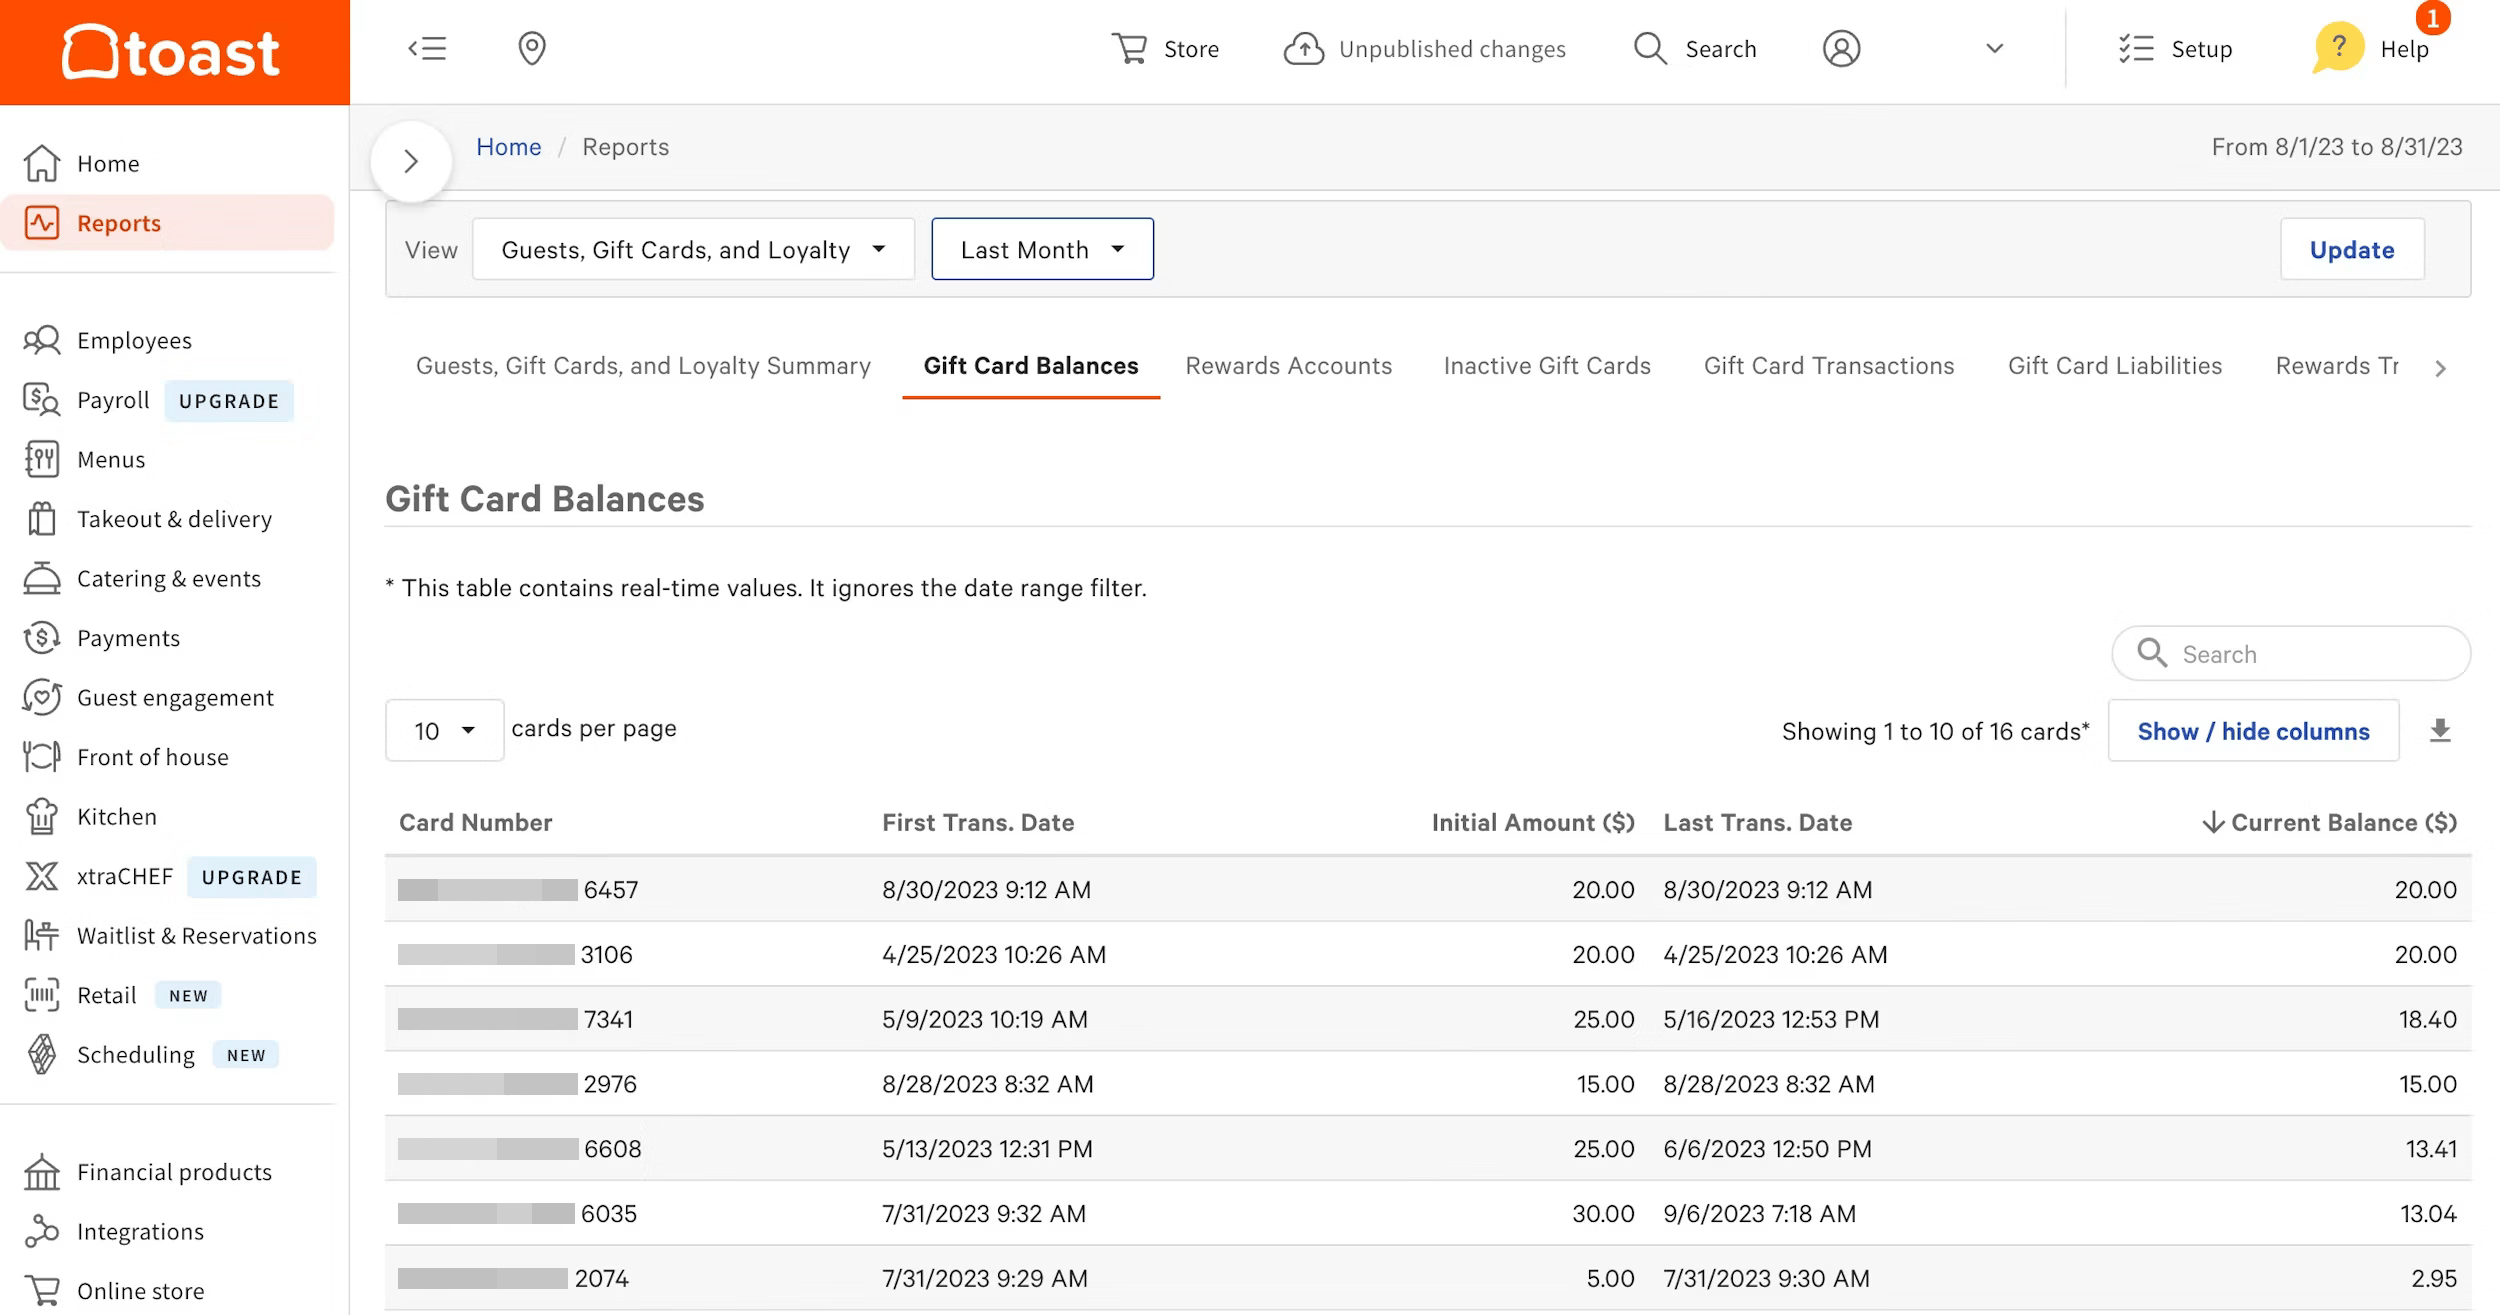Click the Payments dollar icon
Image resolution: width=2500 pixels, height=1315 pixels.
click(x=42, y=637)
